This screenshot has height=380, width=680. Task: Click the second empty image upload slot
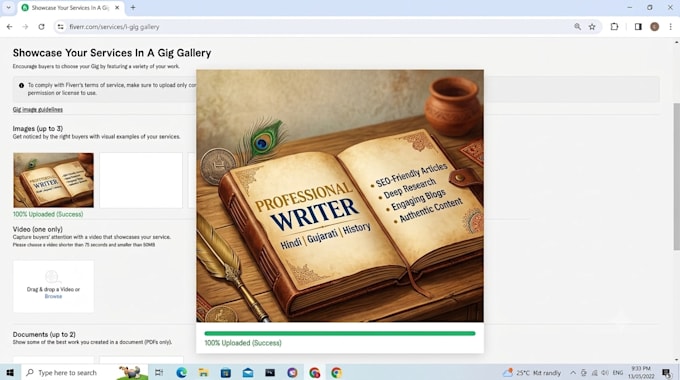(141, 180)
